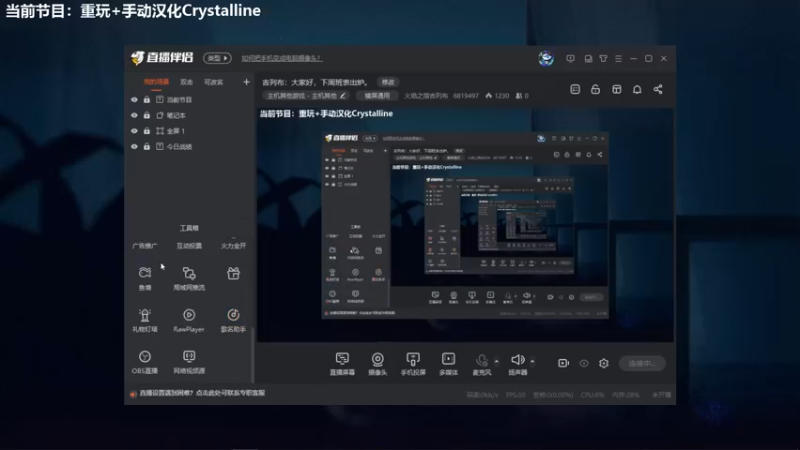Add a 多媒体 multimedia source
The height and width of the screenshot is (450, 800).
[x=448, y=364]
